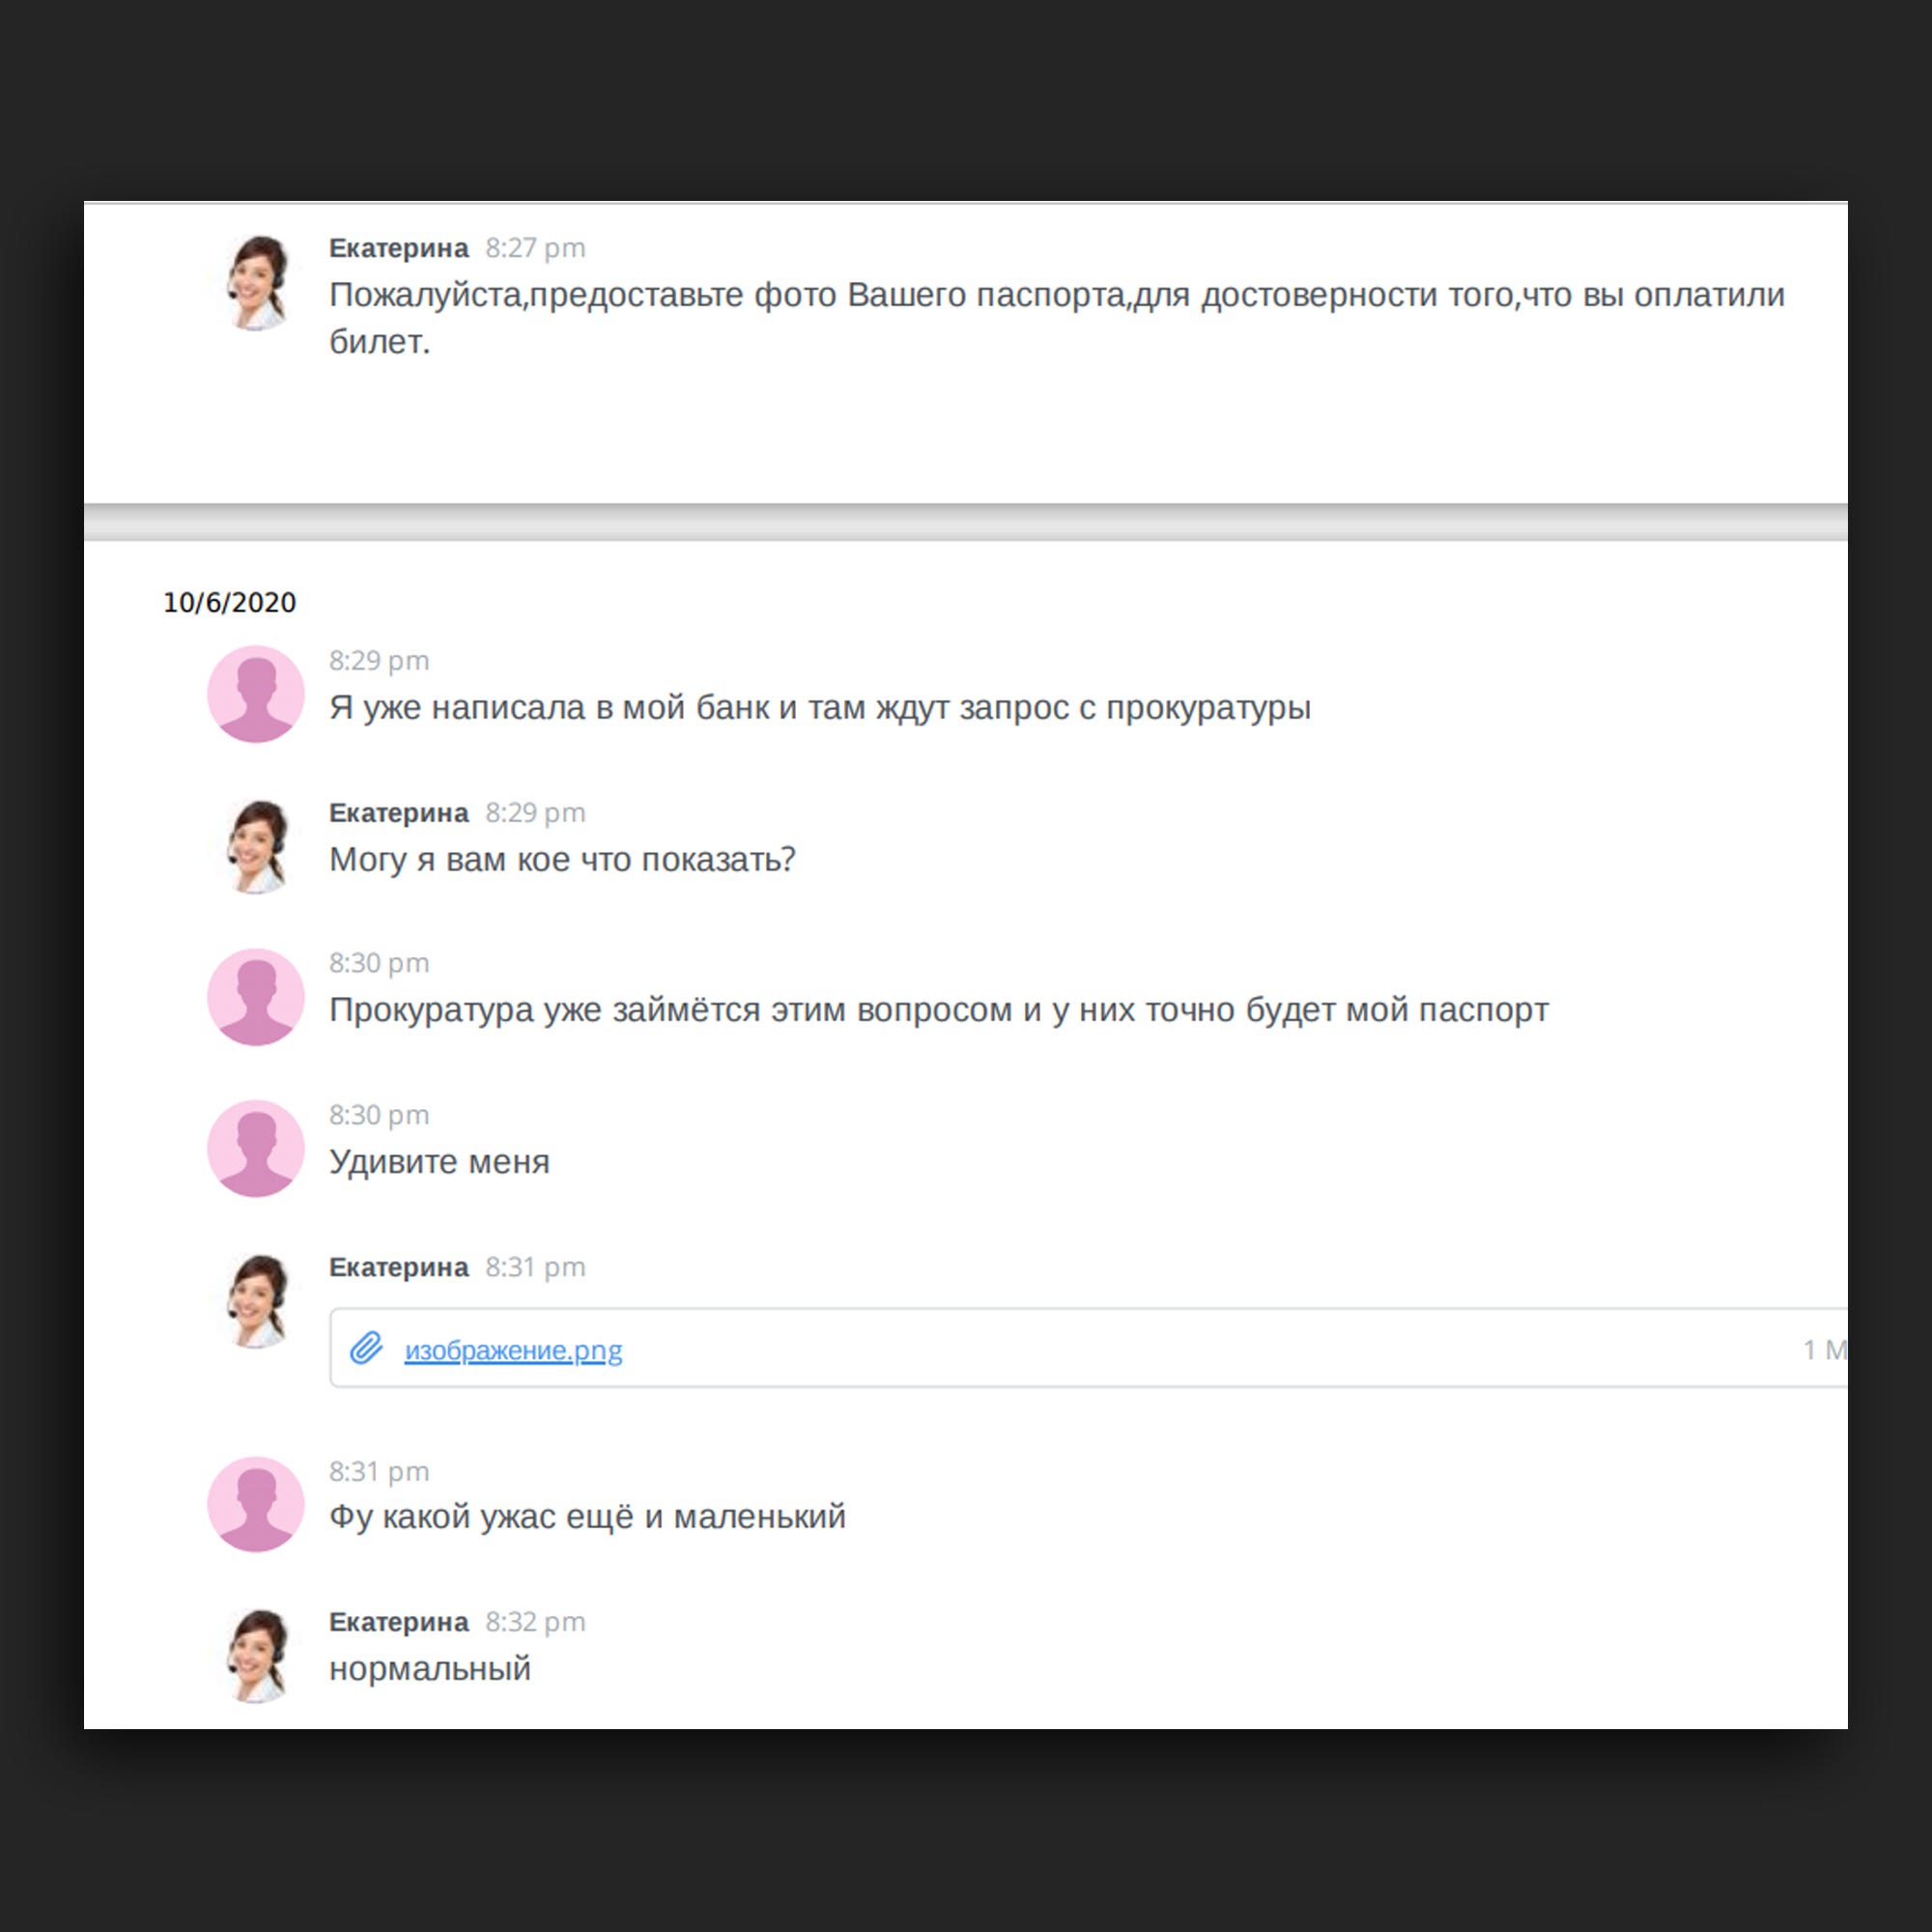This screenshot has height=1932, width=1932.
Task: Click Екатерина's avatar next to 'нормальный'
Action: click(256, 1656)
